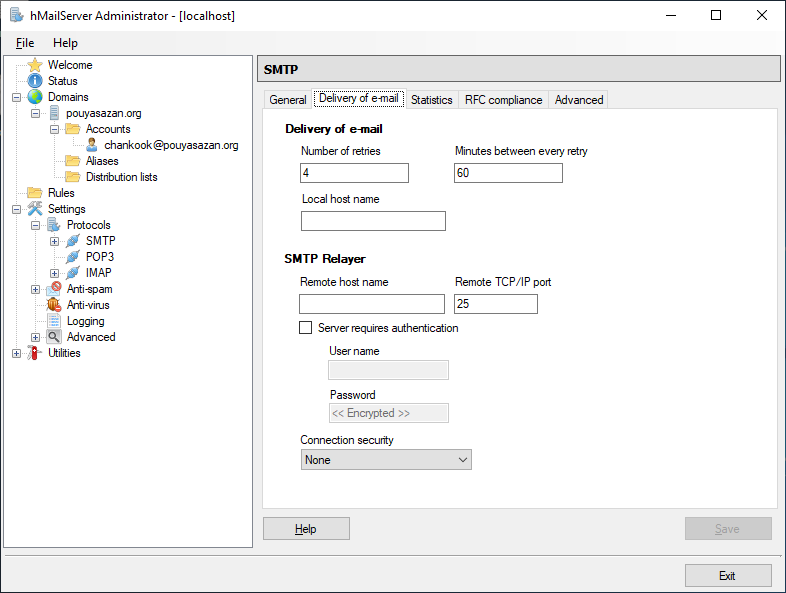Click the Anti-virus bug icon

pyautogui.click(x=54, y=305)
